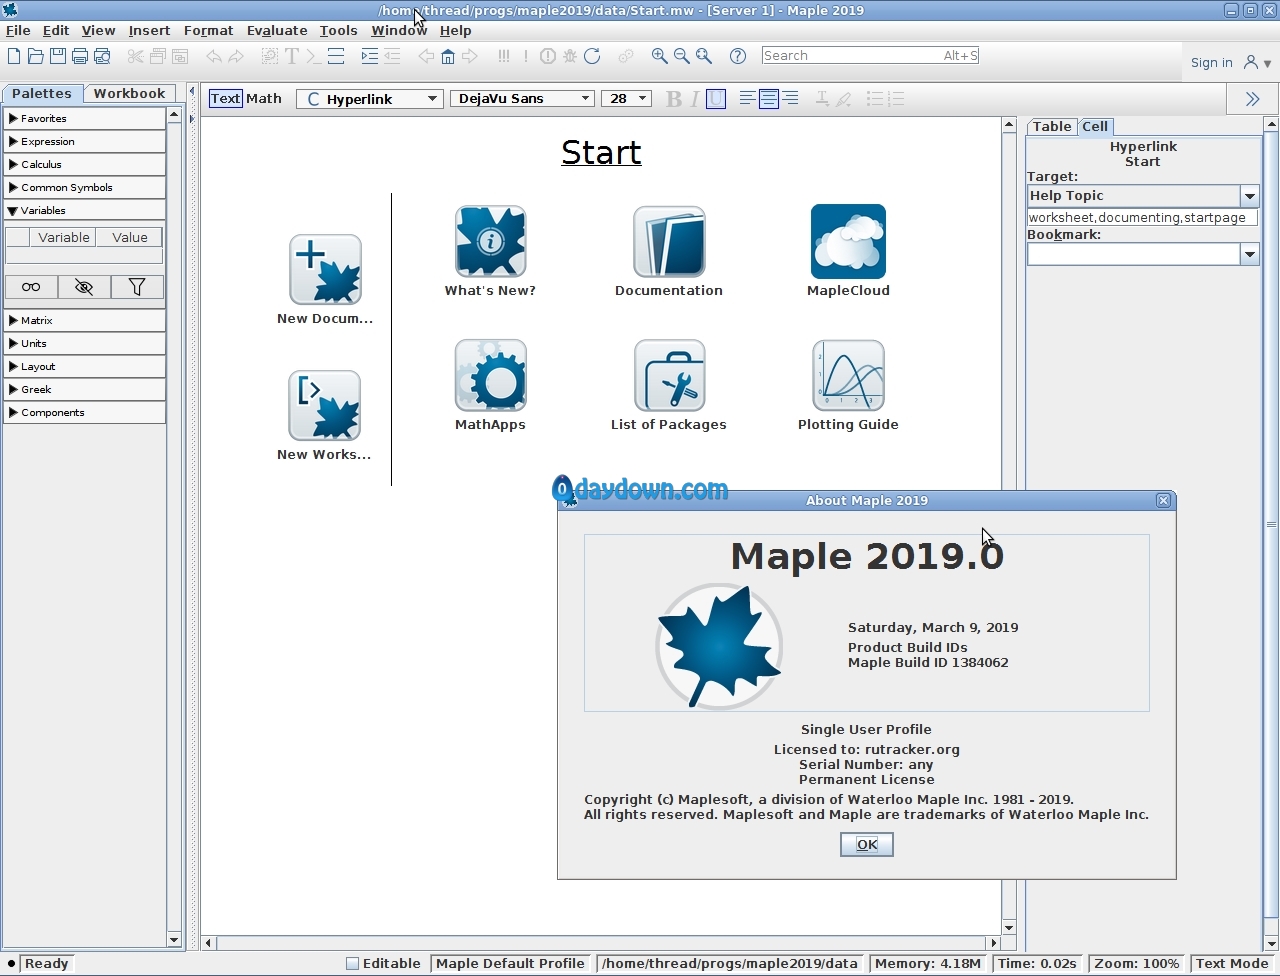Collapse the context panel with double chevron
The height and width of the screenshot is (976, 1280).
[x=1252, y=99]
